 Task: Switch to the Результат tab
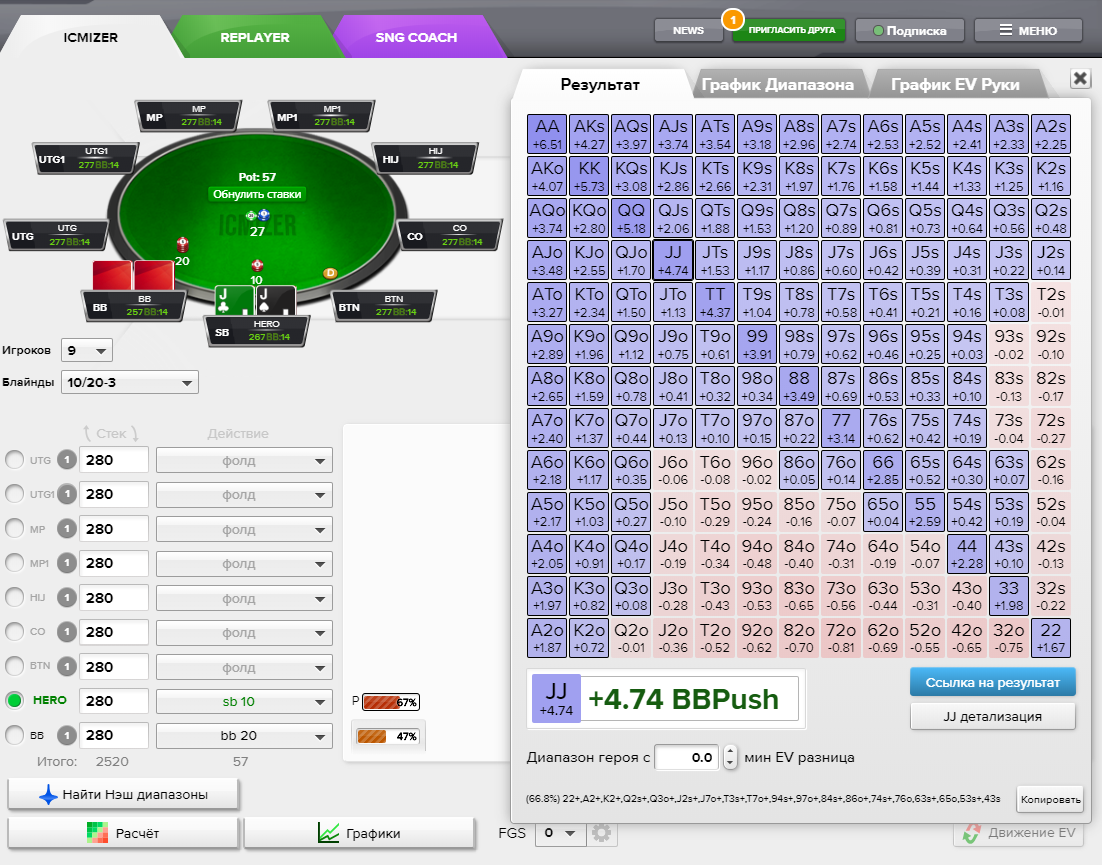coord(600,85)
